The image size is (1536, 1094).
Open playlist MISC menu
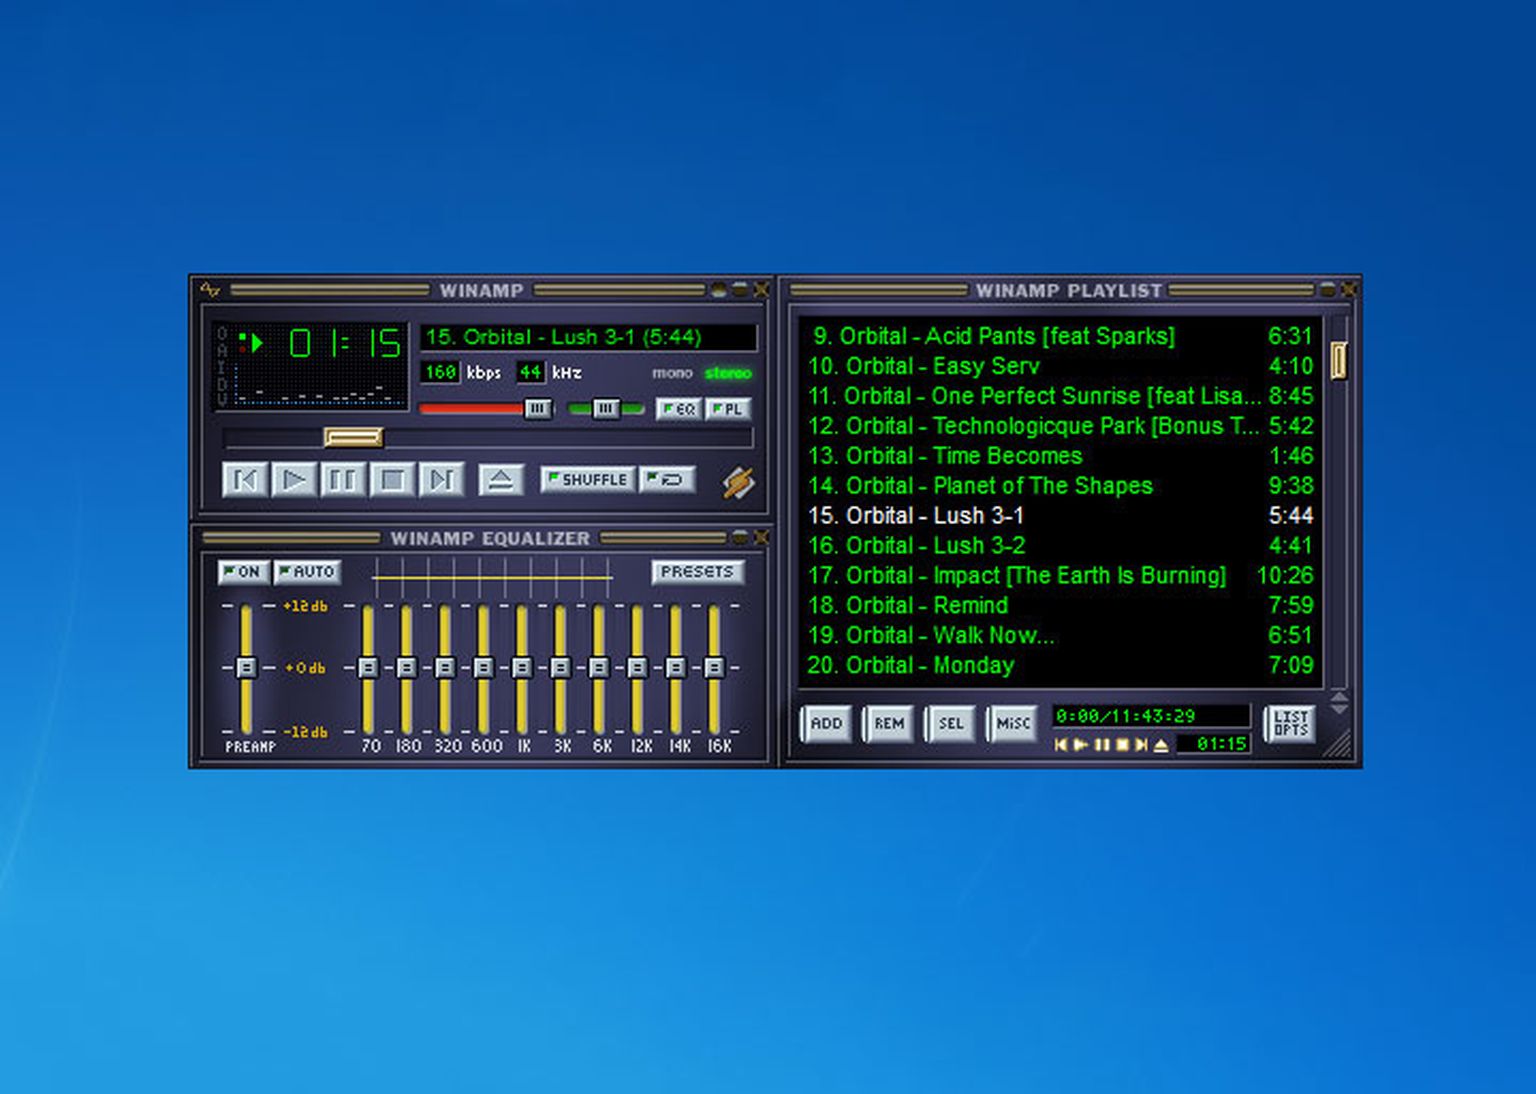1013,723
